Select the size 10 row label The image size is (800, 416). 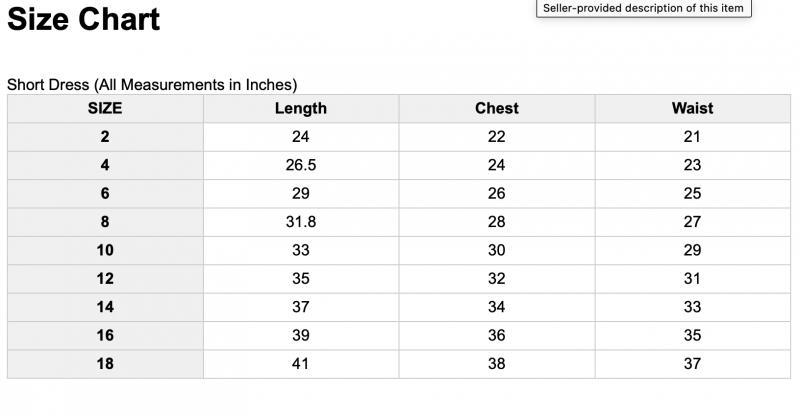(105, 250)
